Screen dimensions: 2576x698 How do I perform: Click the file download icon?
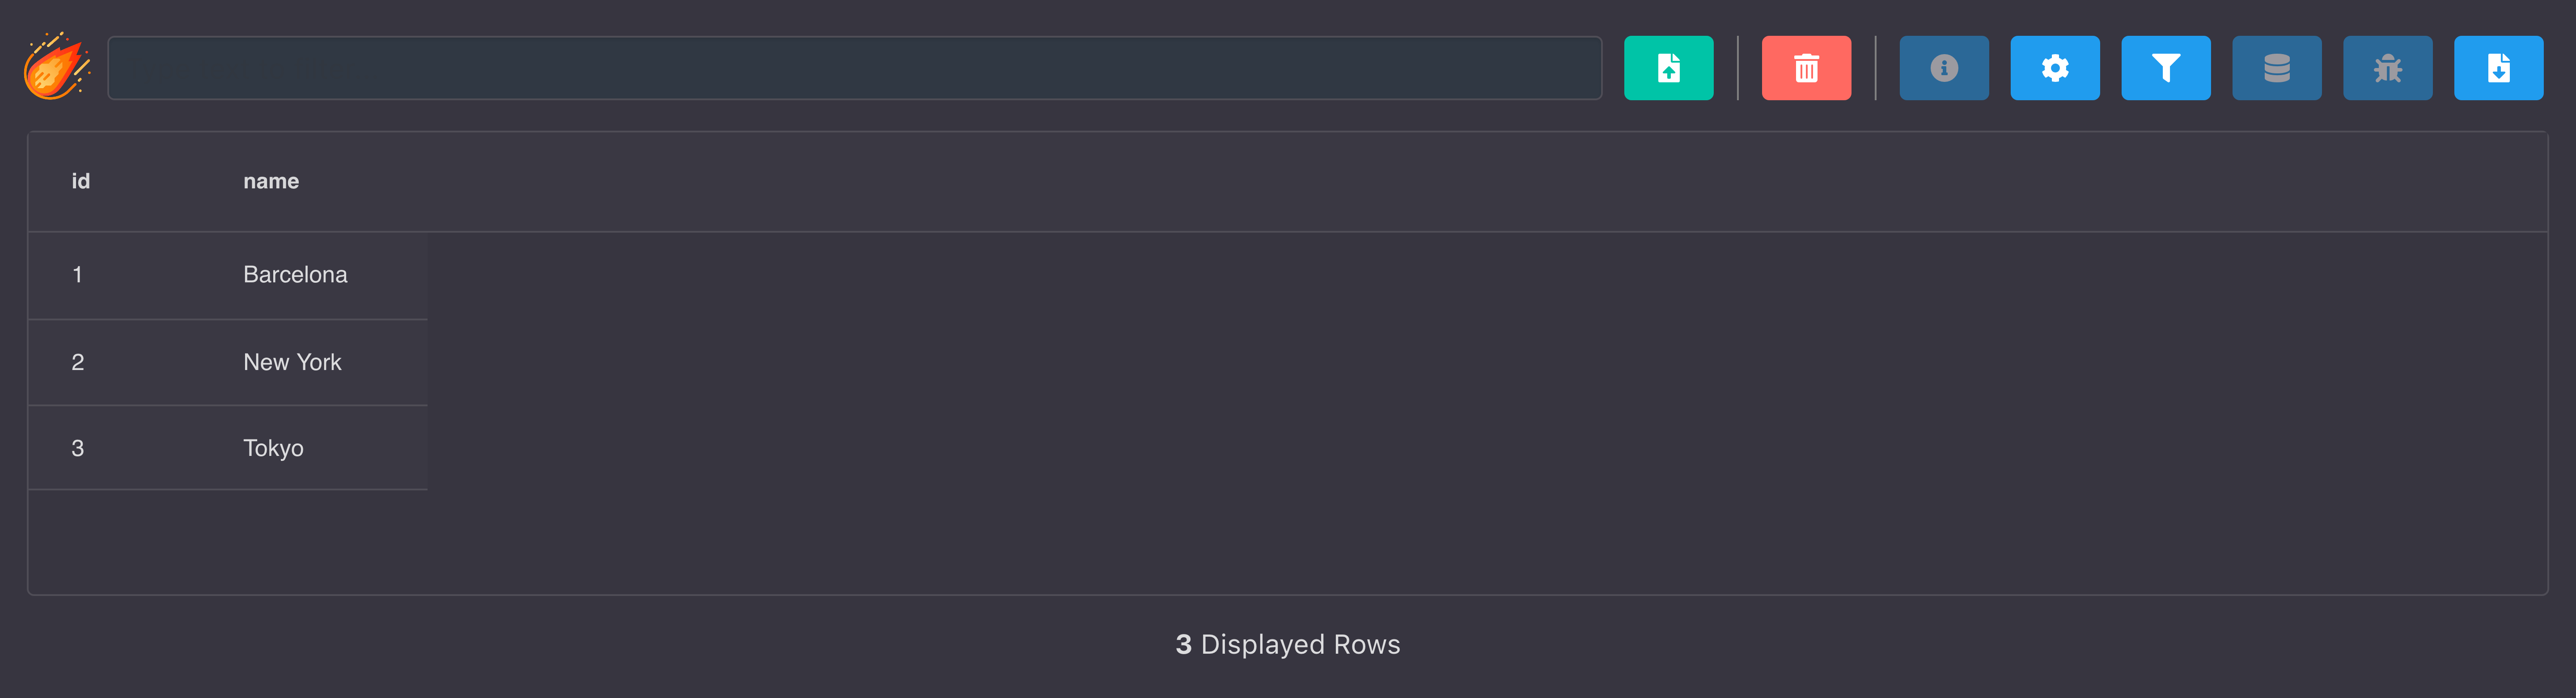point(2498,68)
